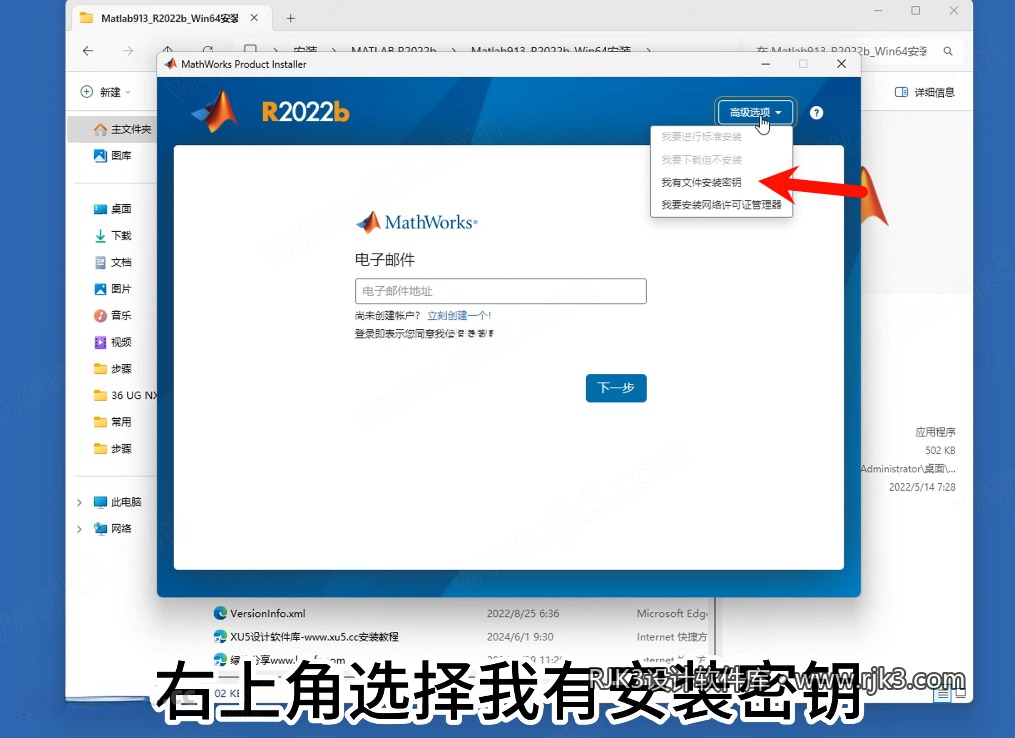Click the 立刻创建一个 link

point(459,315)
